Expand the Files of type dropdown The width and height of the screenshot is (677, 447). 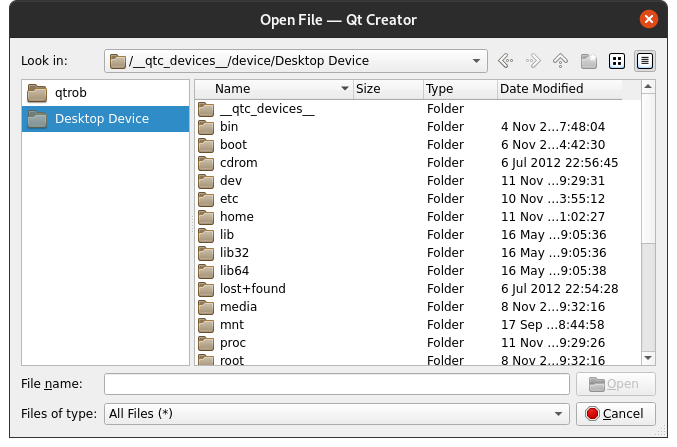[555, 413]
